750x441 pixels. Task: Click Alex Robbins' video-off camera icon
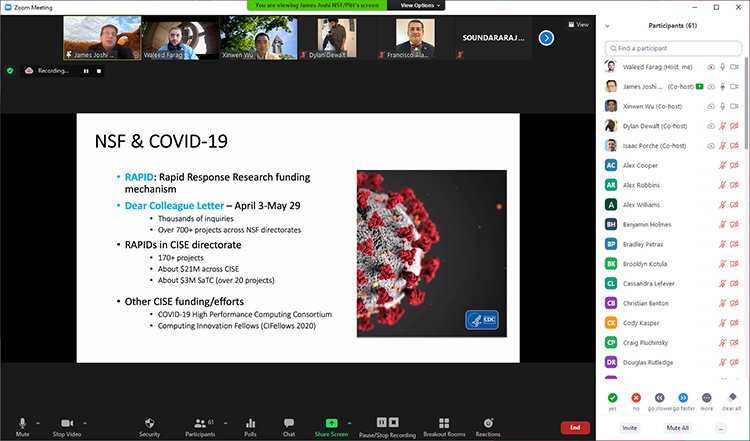[x=734, y=185]
